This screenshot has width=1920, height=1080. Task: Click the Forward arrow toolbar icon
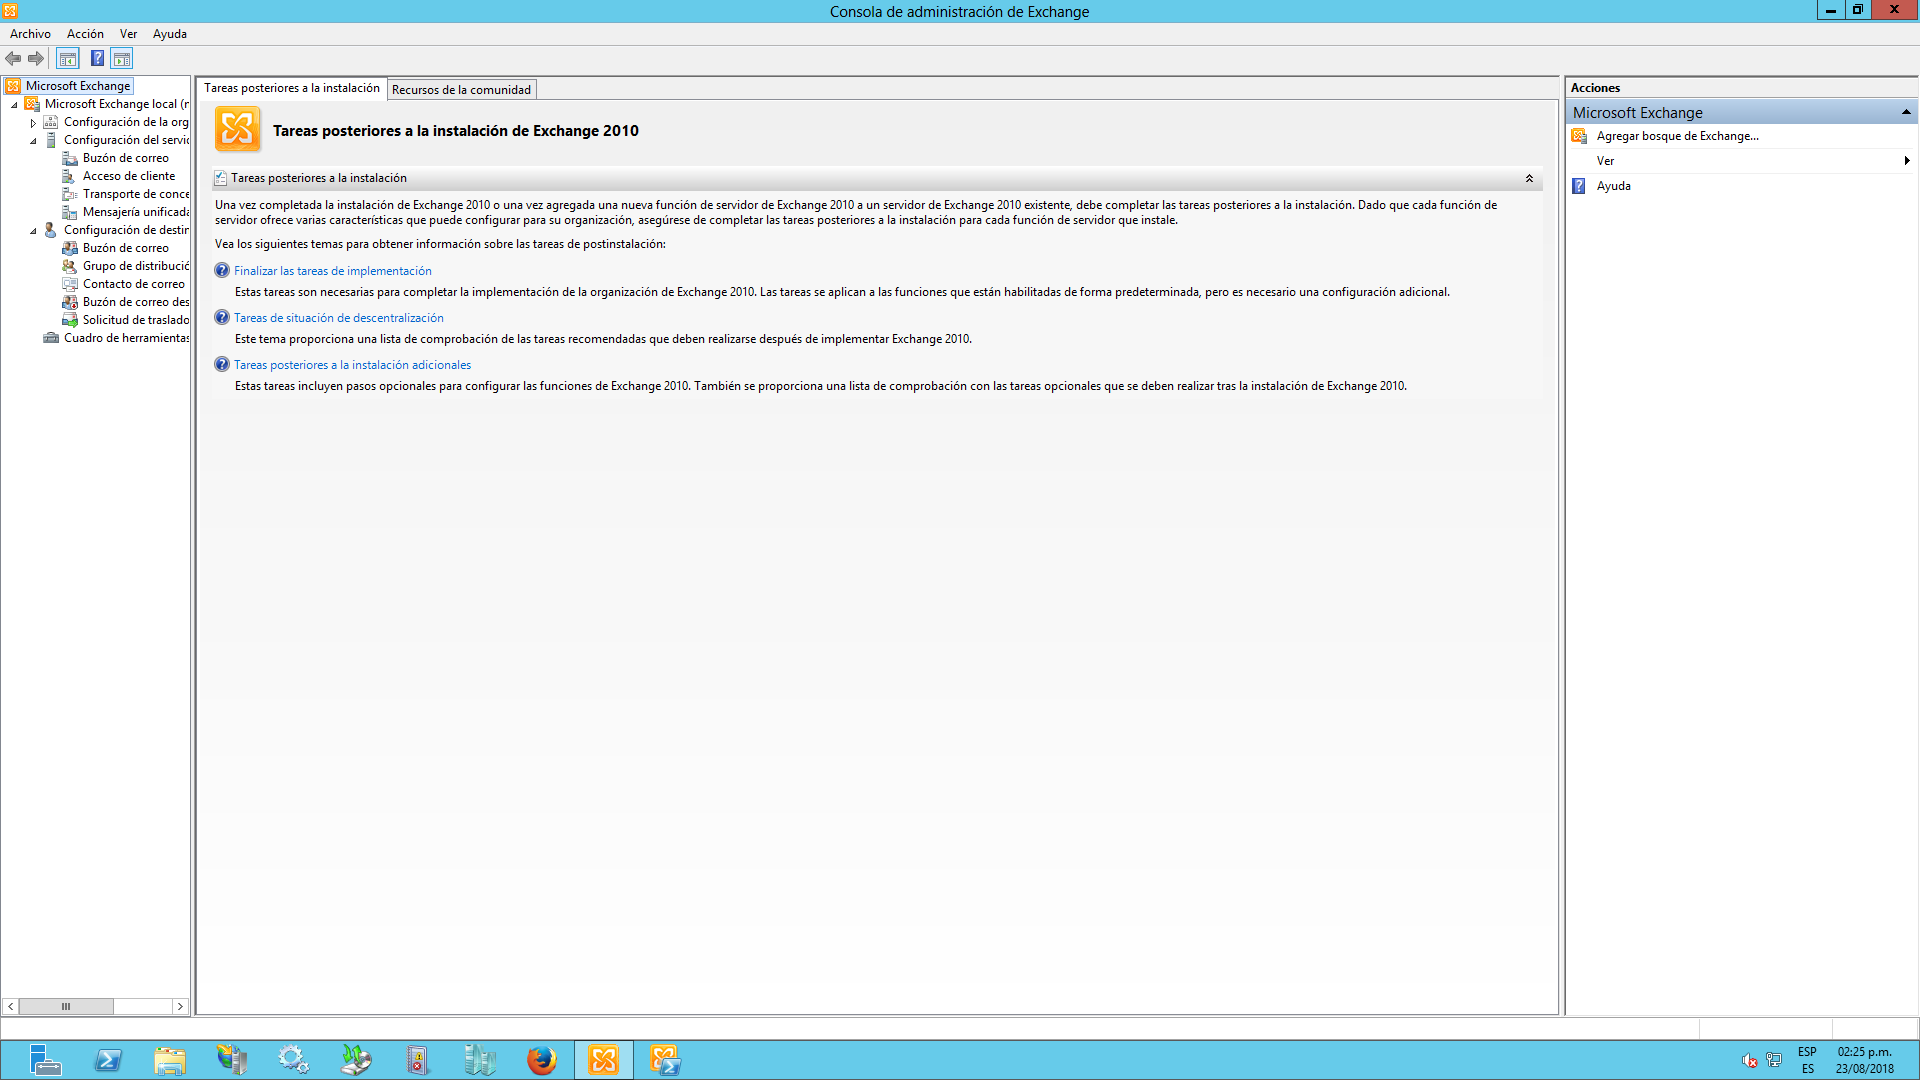click(36, 59)
